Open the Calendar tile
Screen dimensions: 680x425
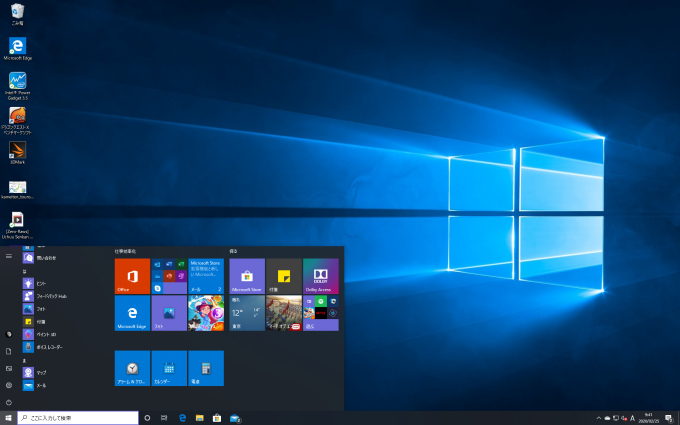[169, 368]
